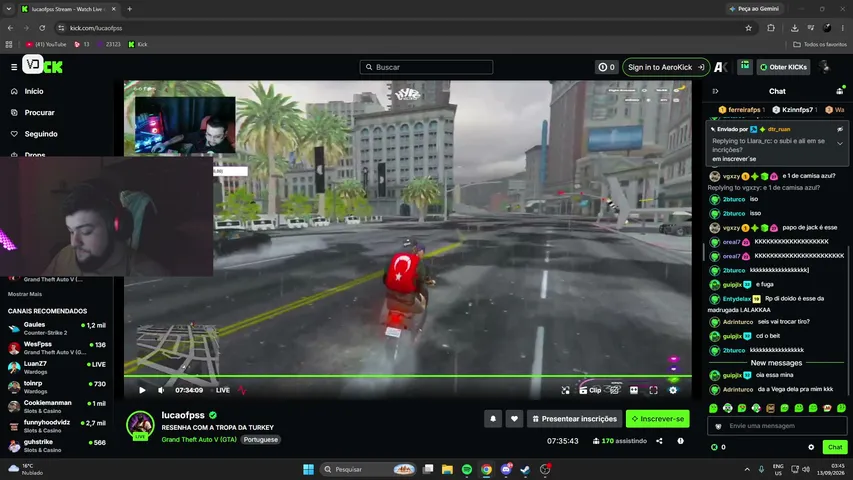Click the Sign in to AeroKick button
853x480 pixels.
pyautogui.click(x=666, y=67)
